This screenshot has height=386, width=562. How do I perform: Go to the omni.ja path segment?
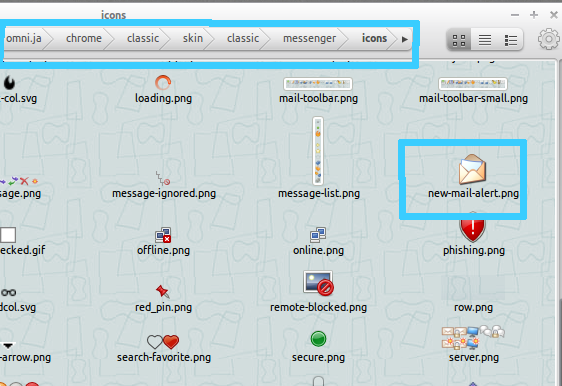click(24, 38)
